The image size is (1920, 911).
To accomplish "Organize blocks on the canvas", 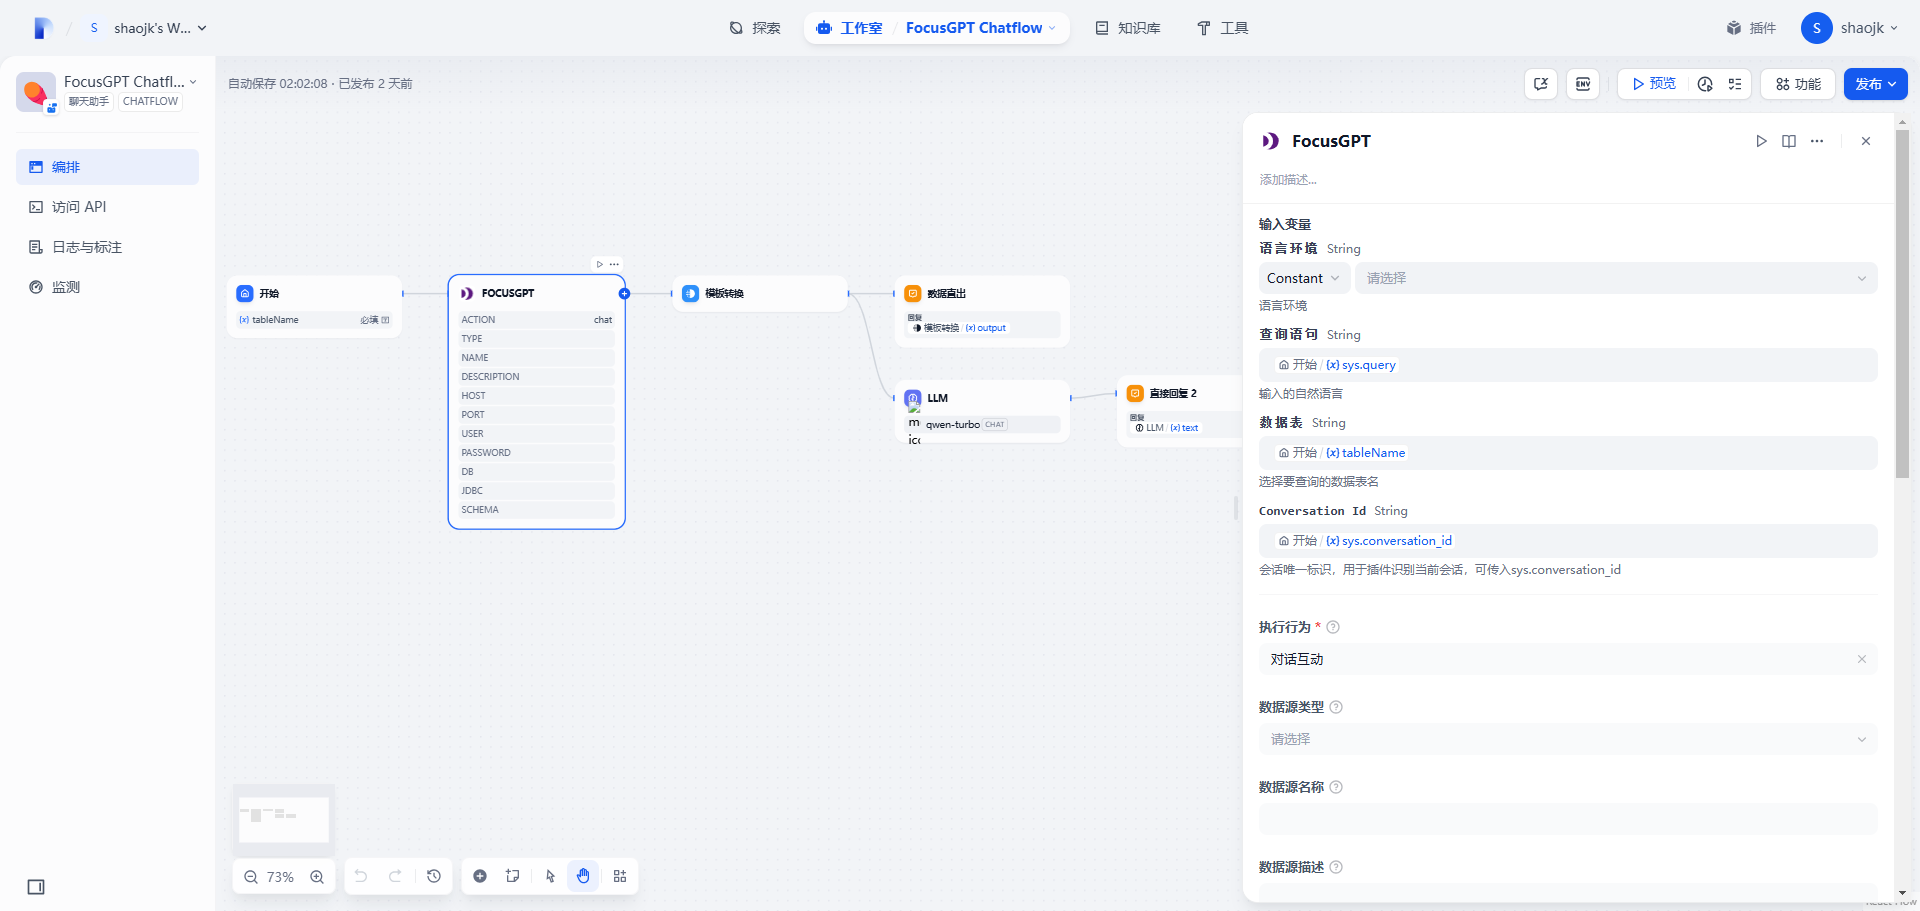I will coord(620,876).
